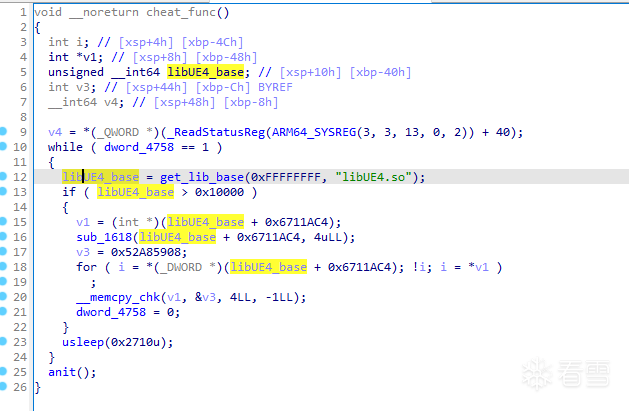Click *v1 at end of line 18
The image size is (629, 411).
[478, 267]
